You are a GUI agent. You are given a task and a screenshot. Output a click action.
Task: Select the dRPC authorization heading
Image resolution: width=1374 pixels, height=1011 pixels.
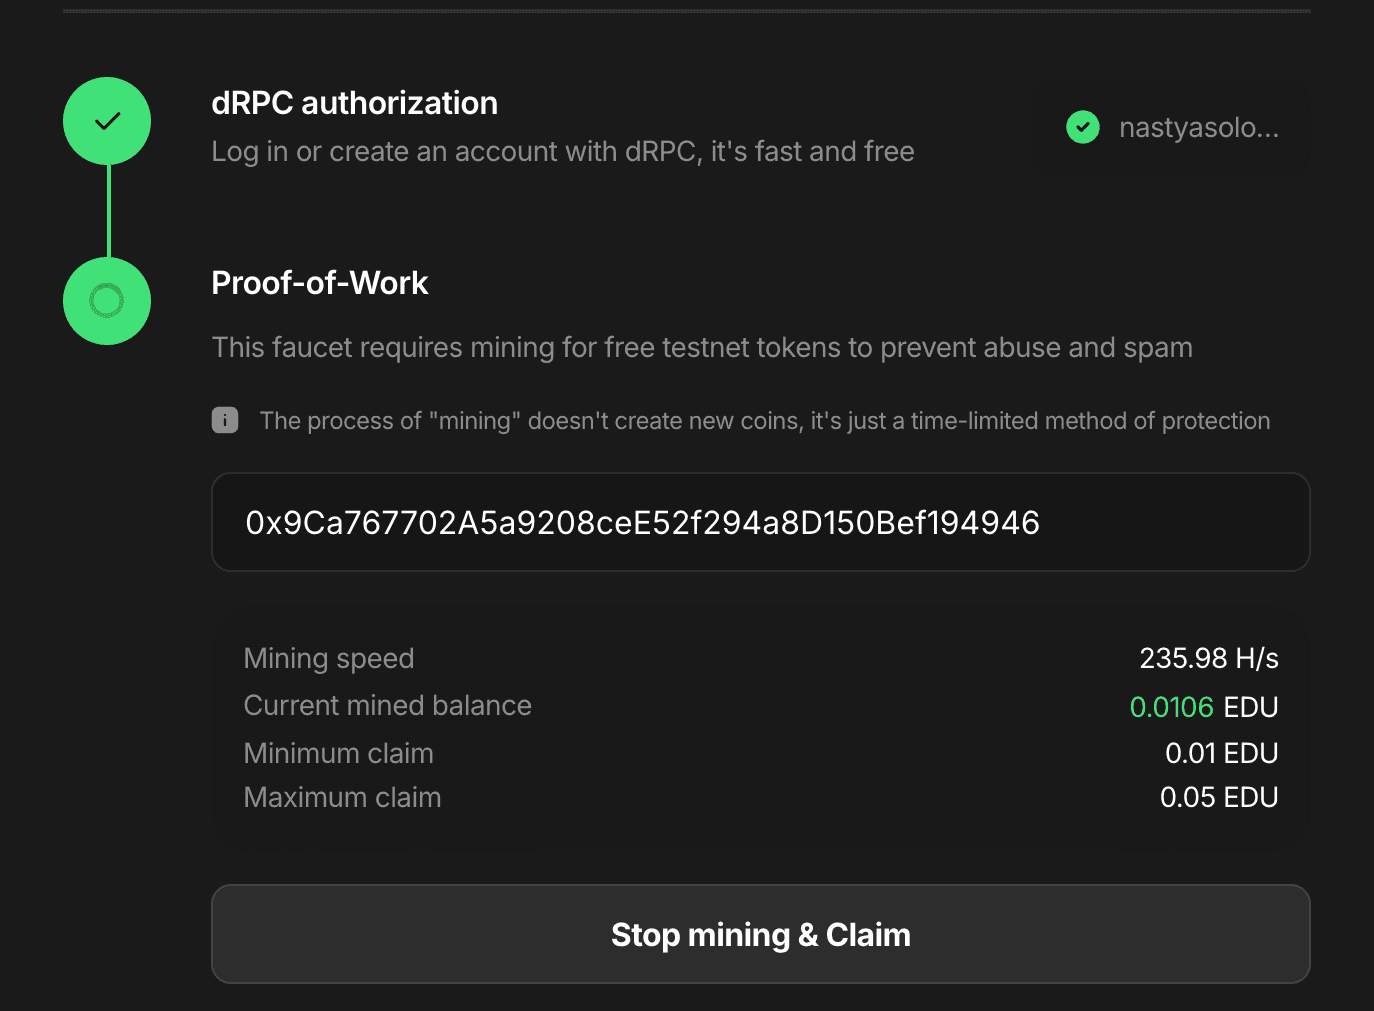click(x=355, y=103)
